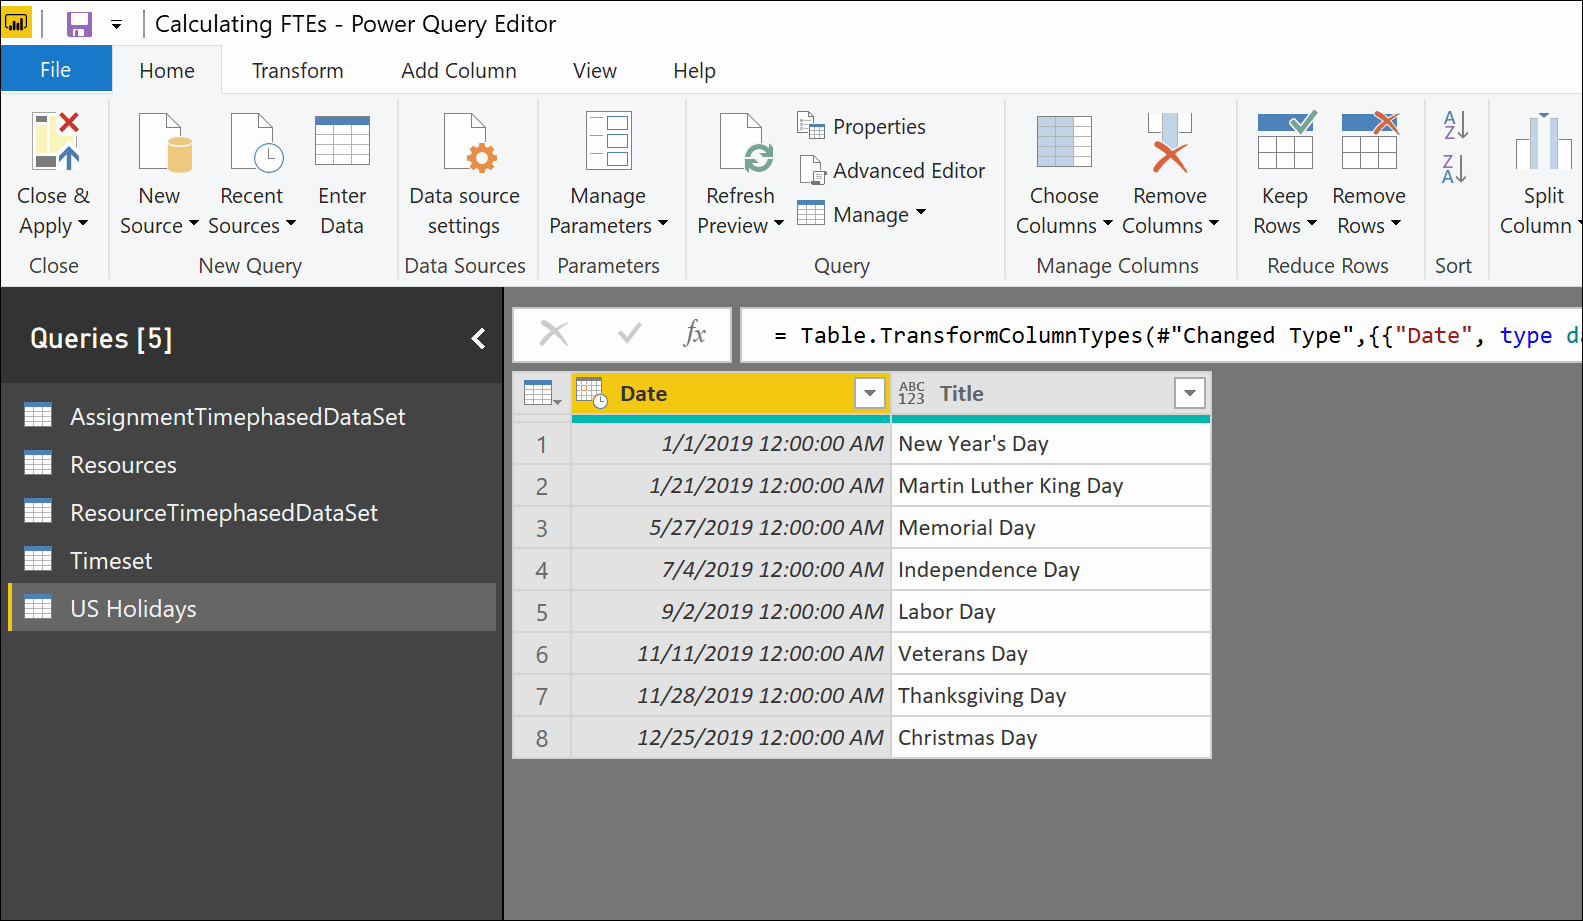Open table options menu icon at grid corner

click(x=541, y=393)
